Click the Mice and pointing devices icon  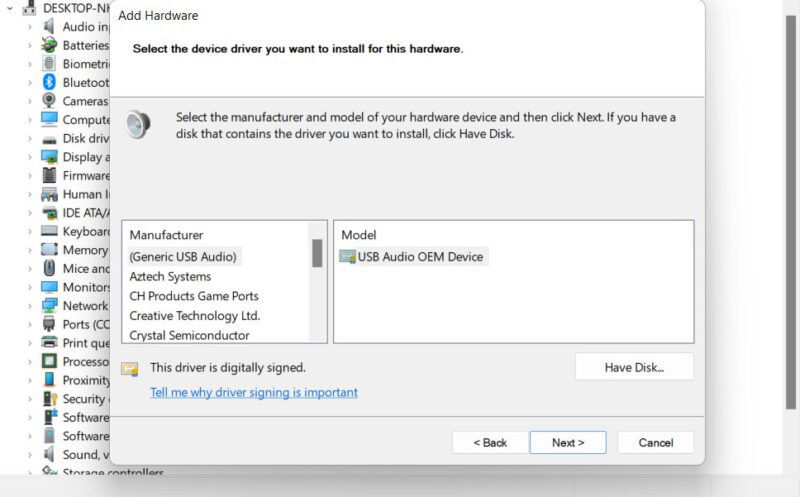pyautogui.click(x=49, y=268)
